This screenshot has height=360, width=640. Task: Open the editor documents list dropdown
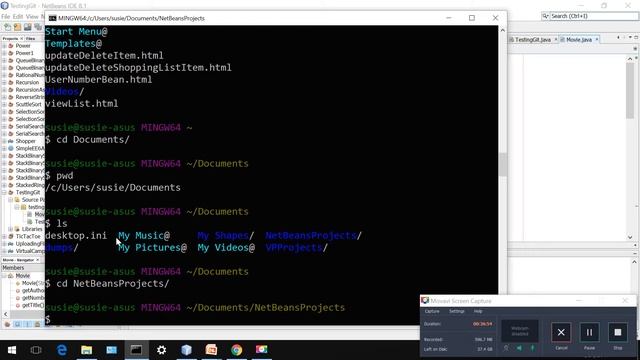click(630, 38)
